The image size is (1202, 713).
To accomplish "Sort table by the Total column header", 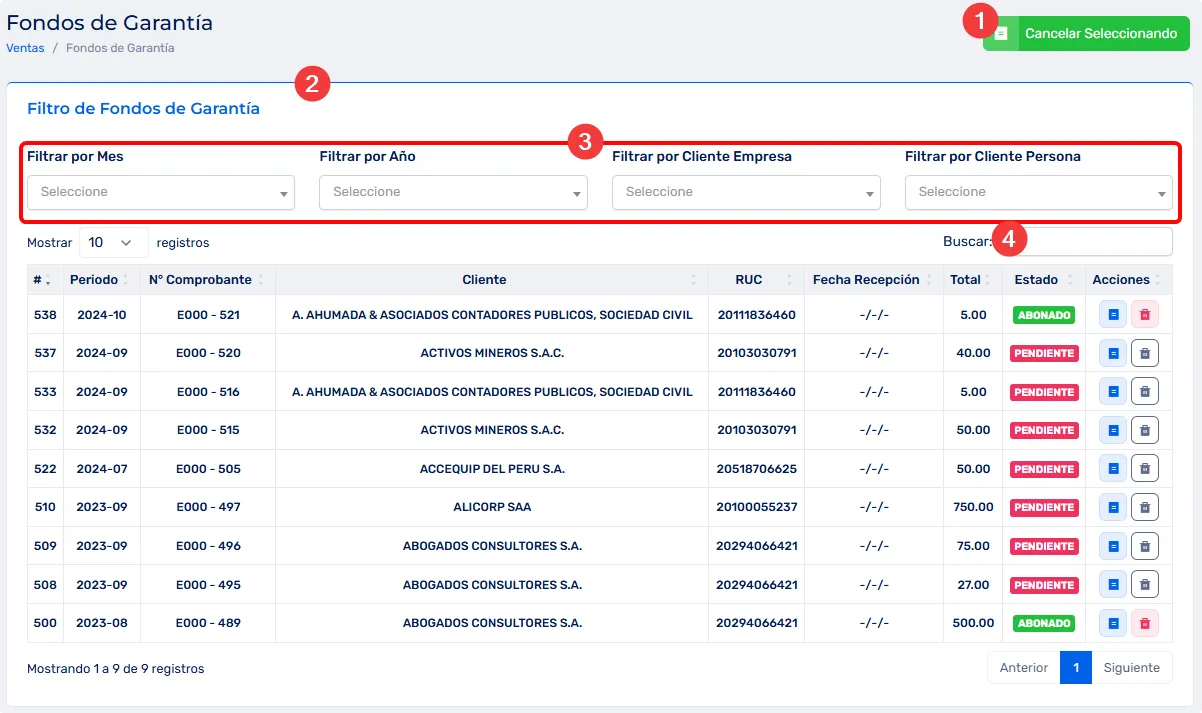I will (965, 280).
